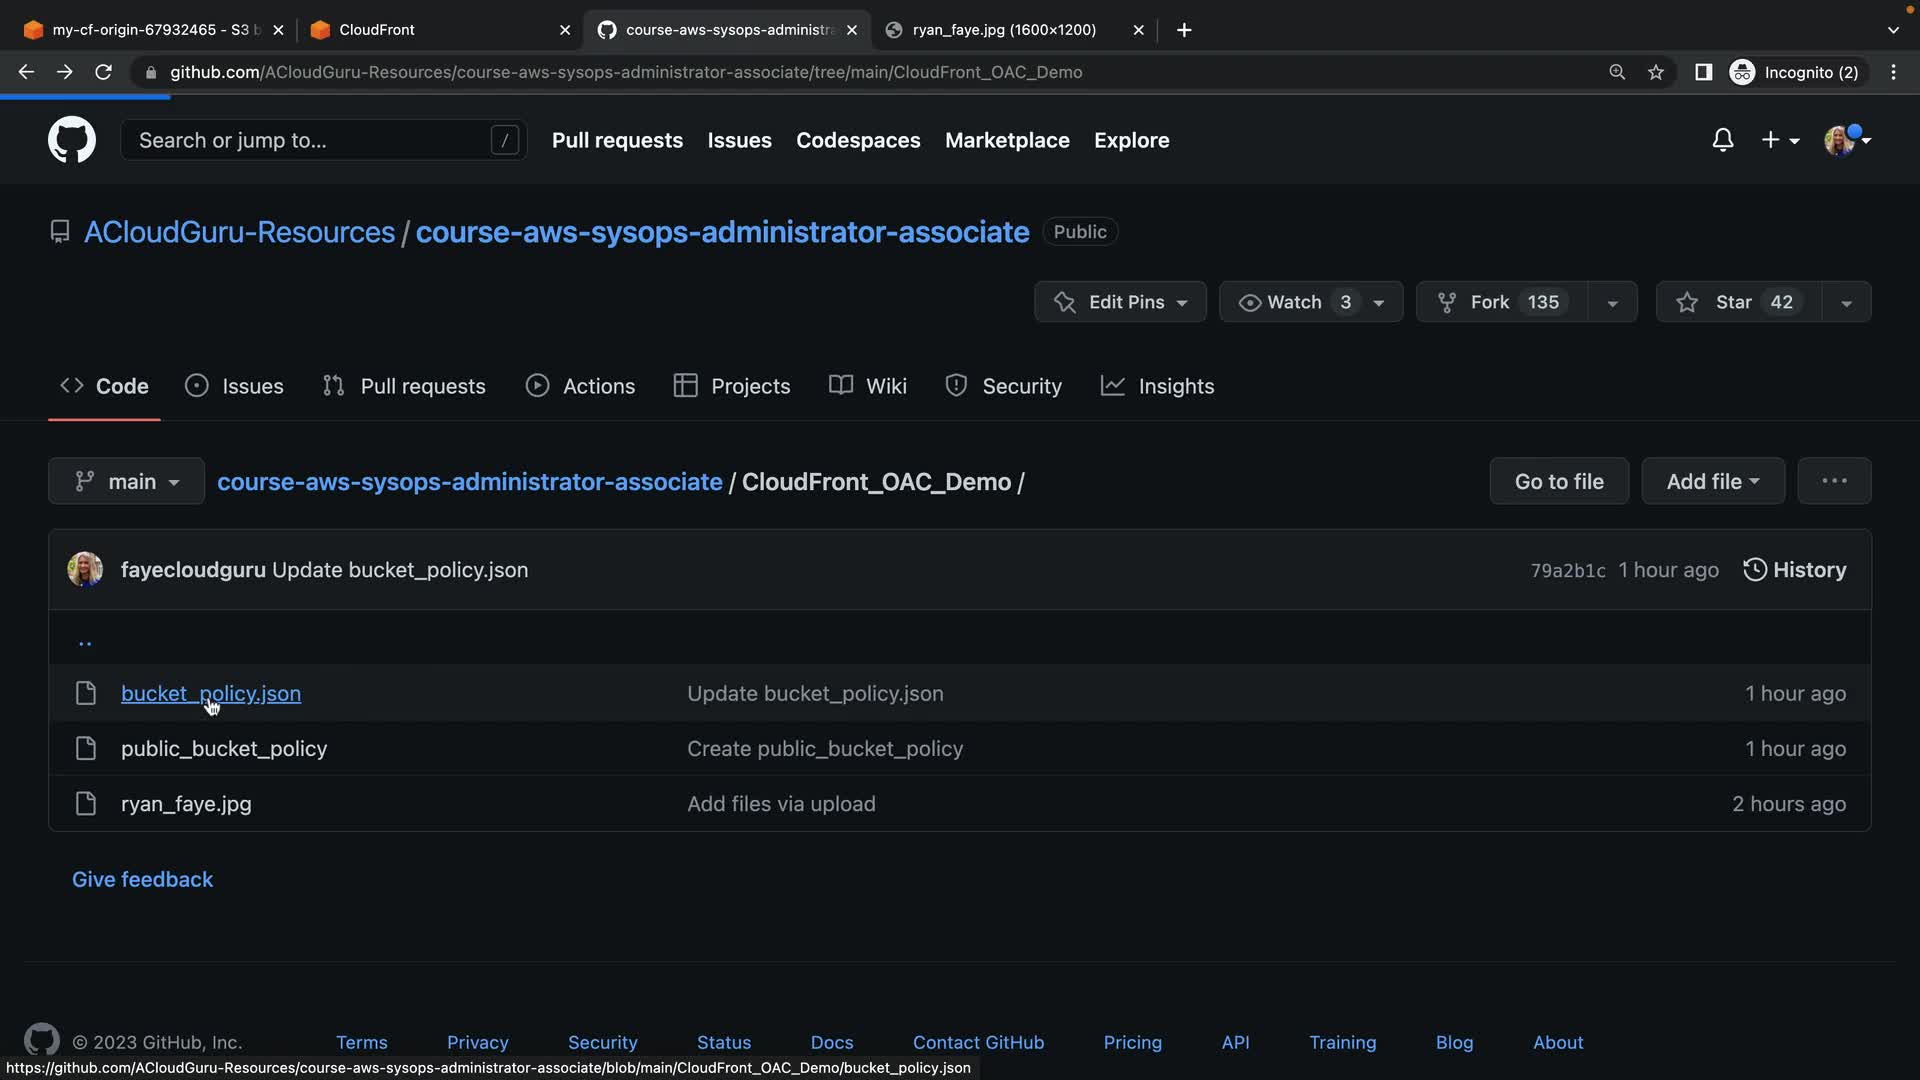Click the Watch button
This screenshot has width=1920, height=1080.
coord(1295,302)
